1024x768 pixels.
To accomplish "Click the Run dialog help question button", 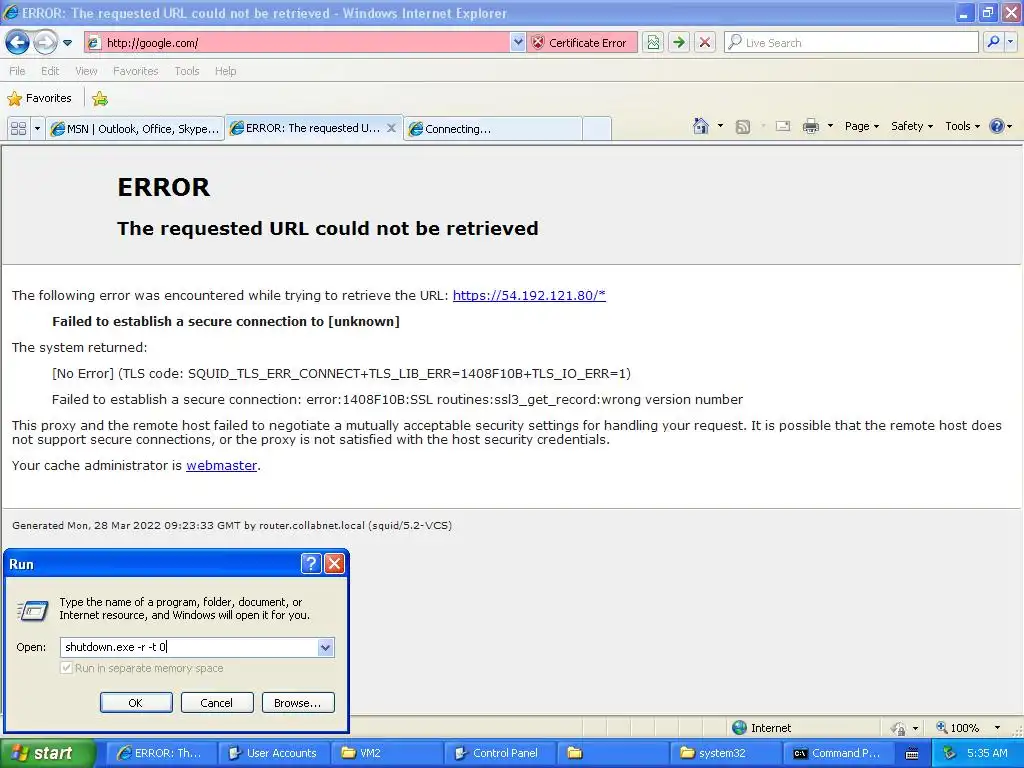I will [311, 563].
